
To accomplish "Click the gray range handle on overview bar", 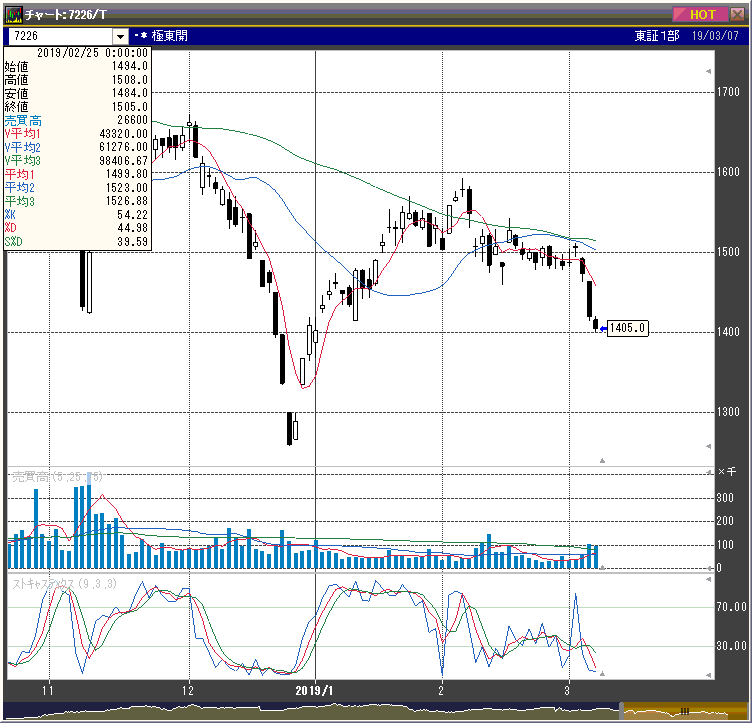I will tap(622, 710).
